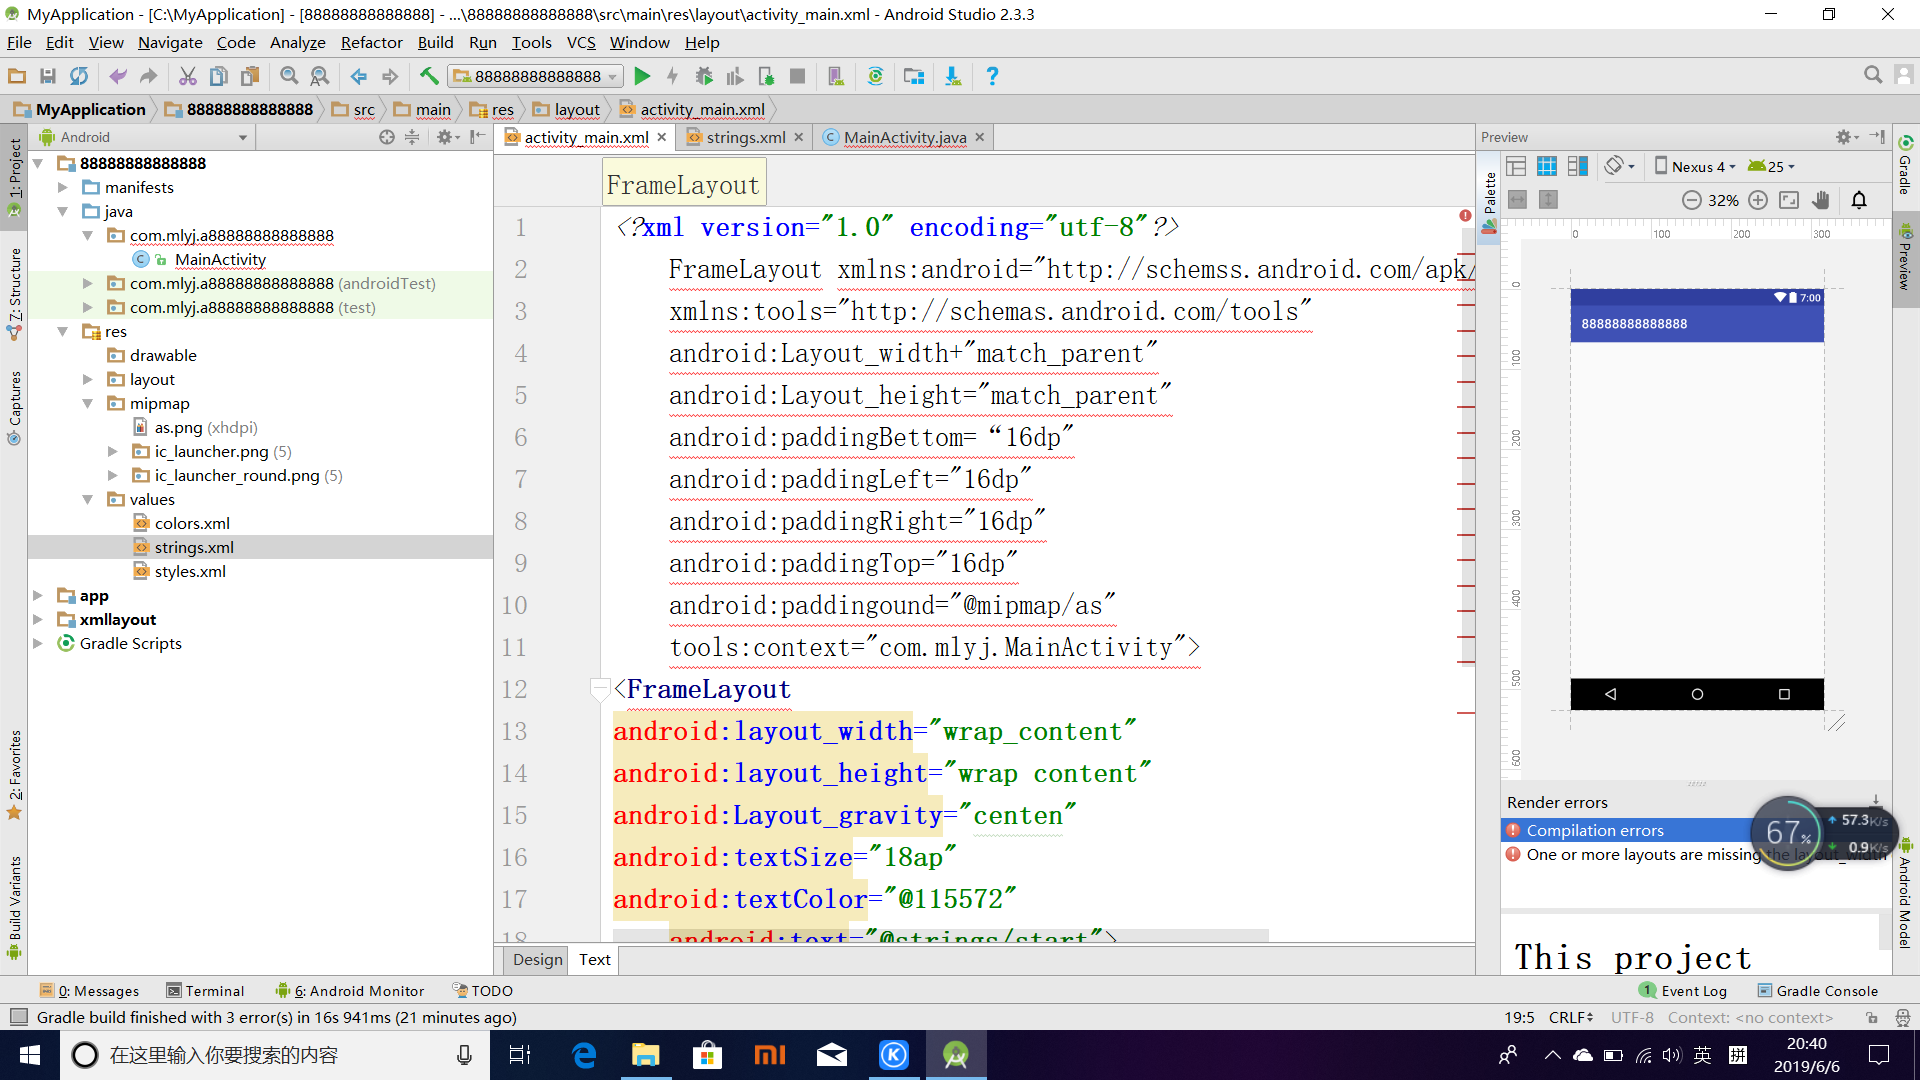Switch to the Design tab
The height and width of the screenshot is (1080, 1920).
pos(537,959)
